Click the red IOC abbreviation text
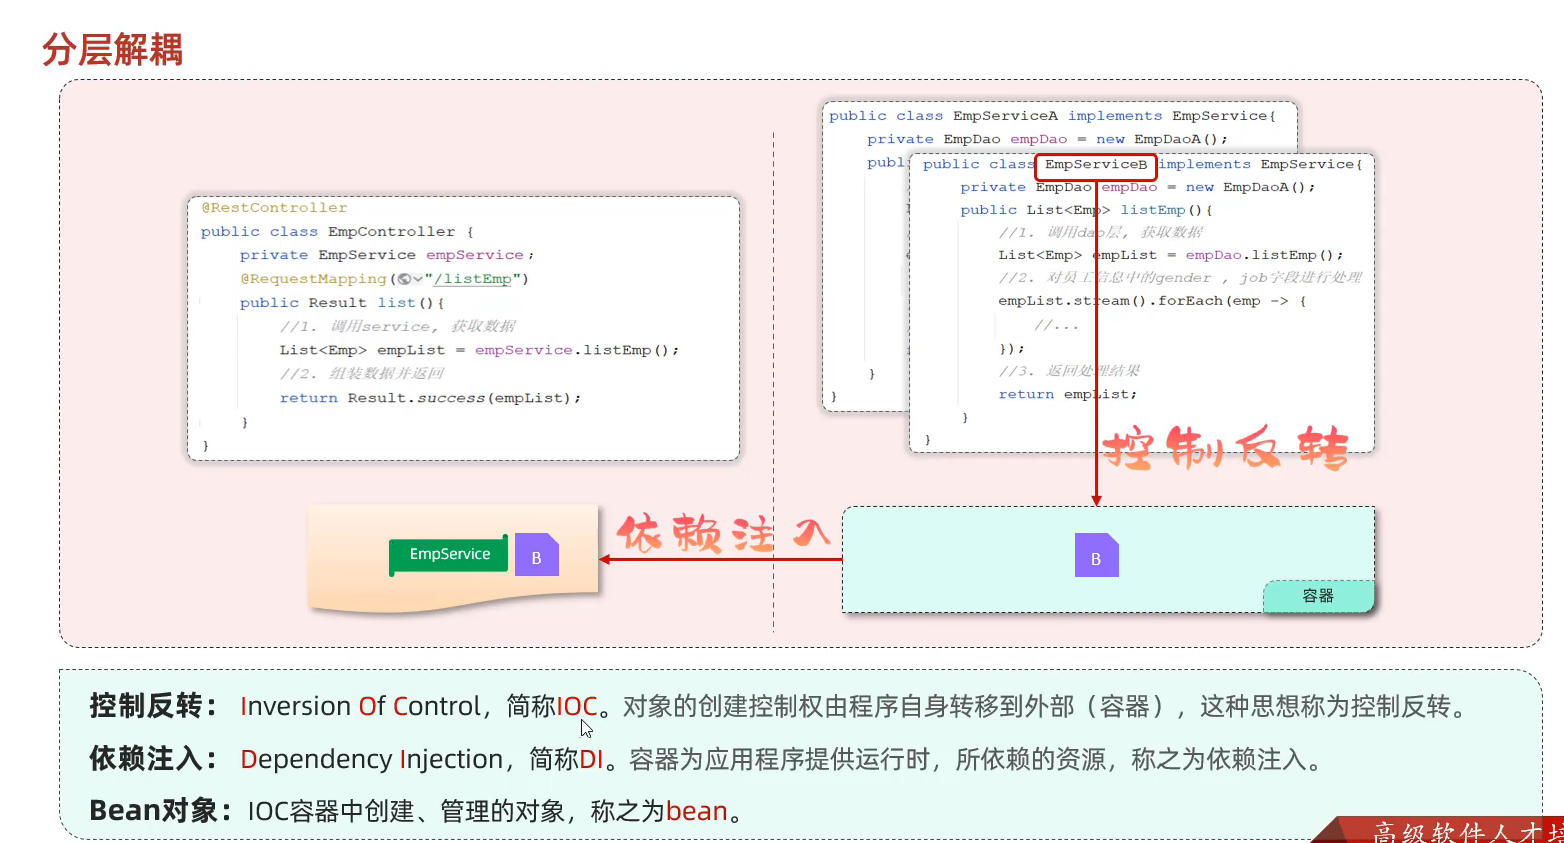Viewport: 1564px width, 843px height. click(x=576, y=706)
